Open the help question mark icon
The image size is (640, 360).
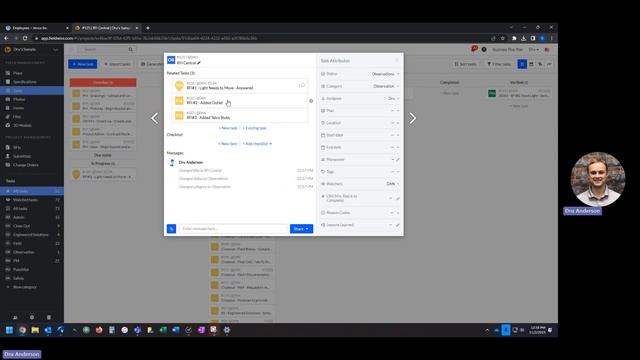(484, 49)
